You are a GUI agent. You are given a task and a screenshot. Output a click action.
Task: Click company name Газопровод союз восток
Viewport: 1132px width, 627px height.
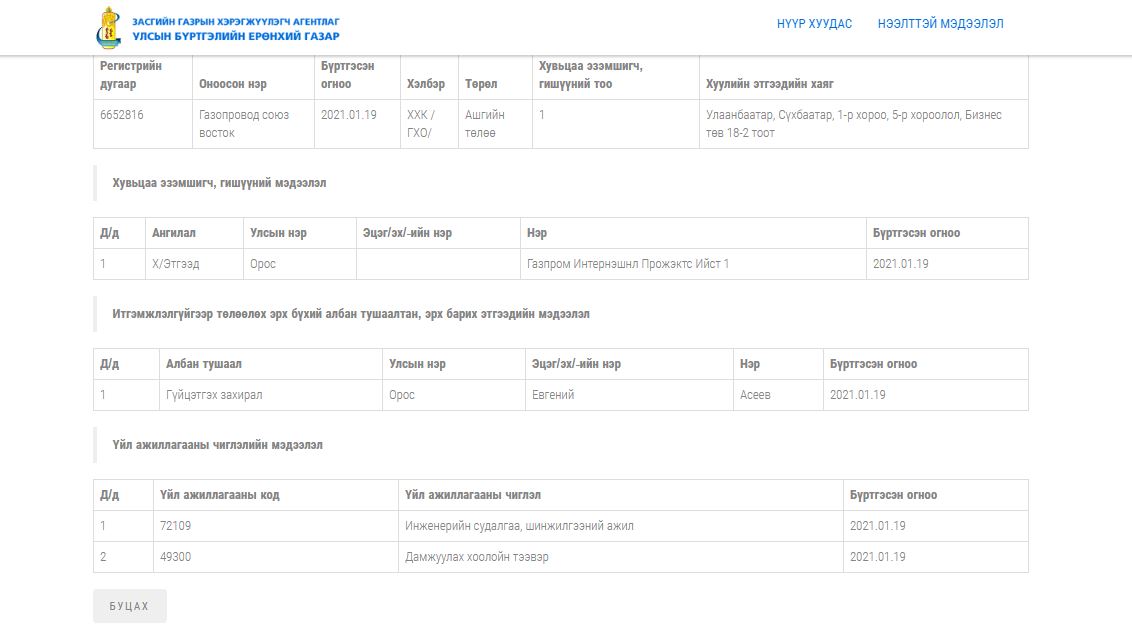[x=244, y=124]
